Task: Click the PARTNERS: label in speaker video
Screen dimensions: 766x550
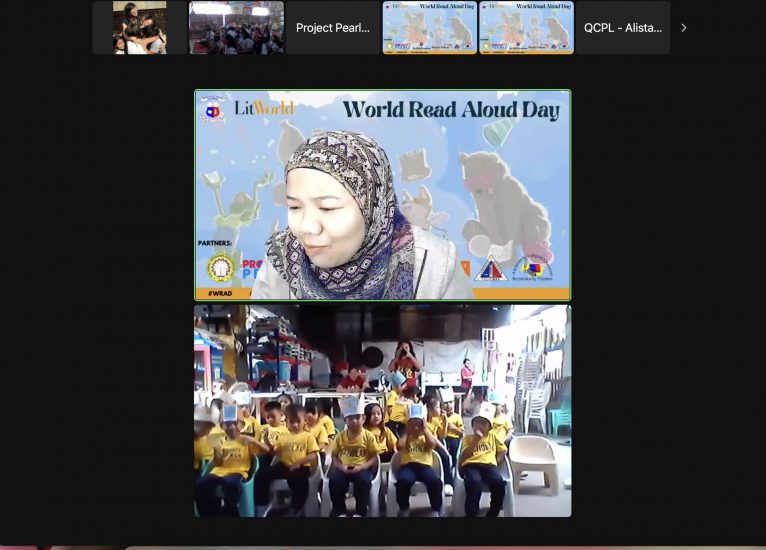Action: point(215,243)
